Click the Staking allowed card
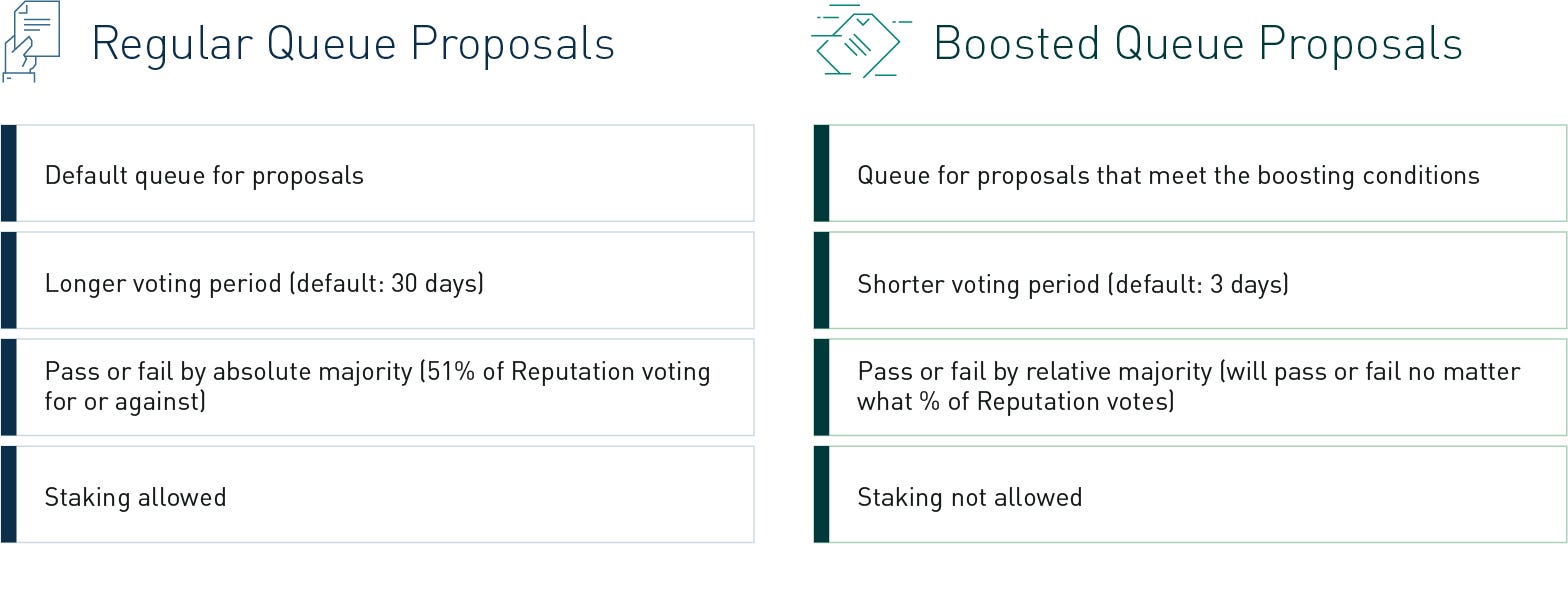Screen dimensions: 1568x597 coord(385,495)
